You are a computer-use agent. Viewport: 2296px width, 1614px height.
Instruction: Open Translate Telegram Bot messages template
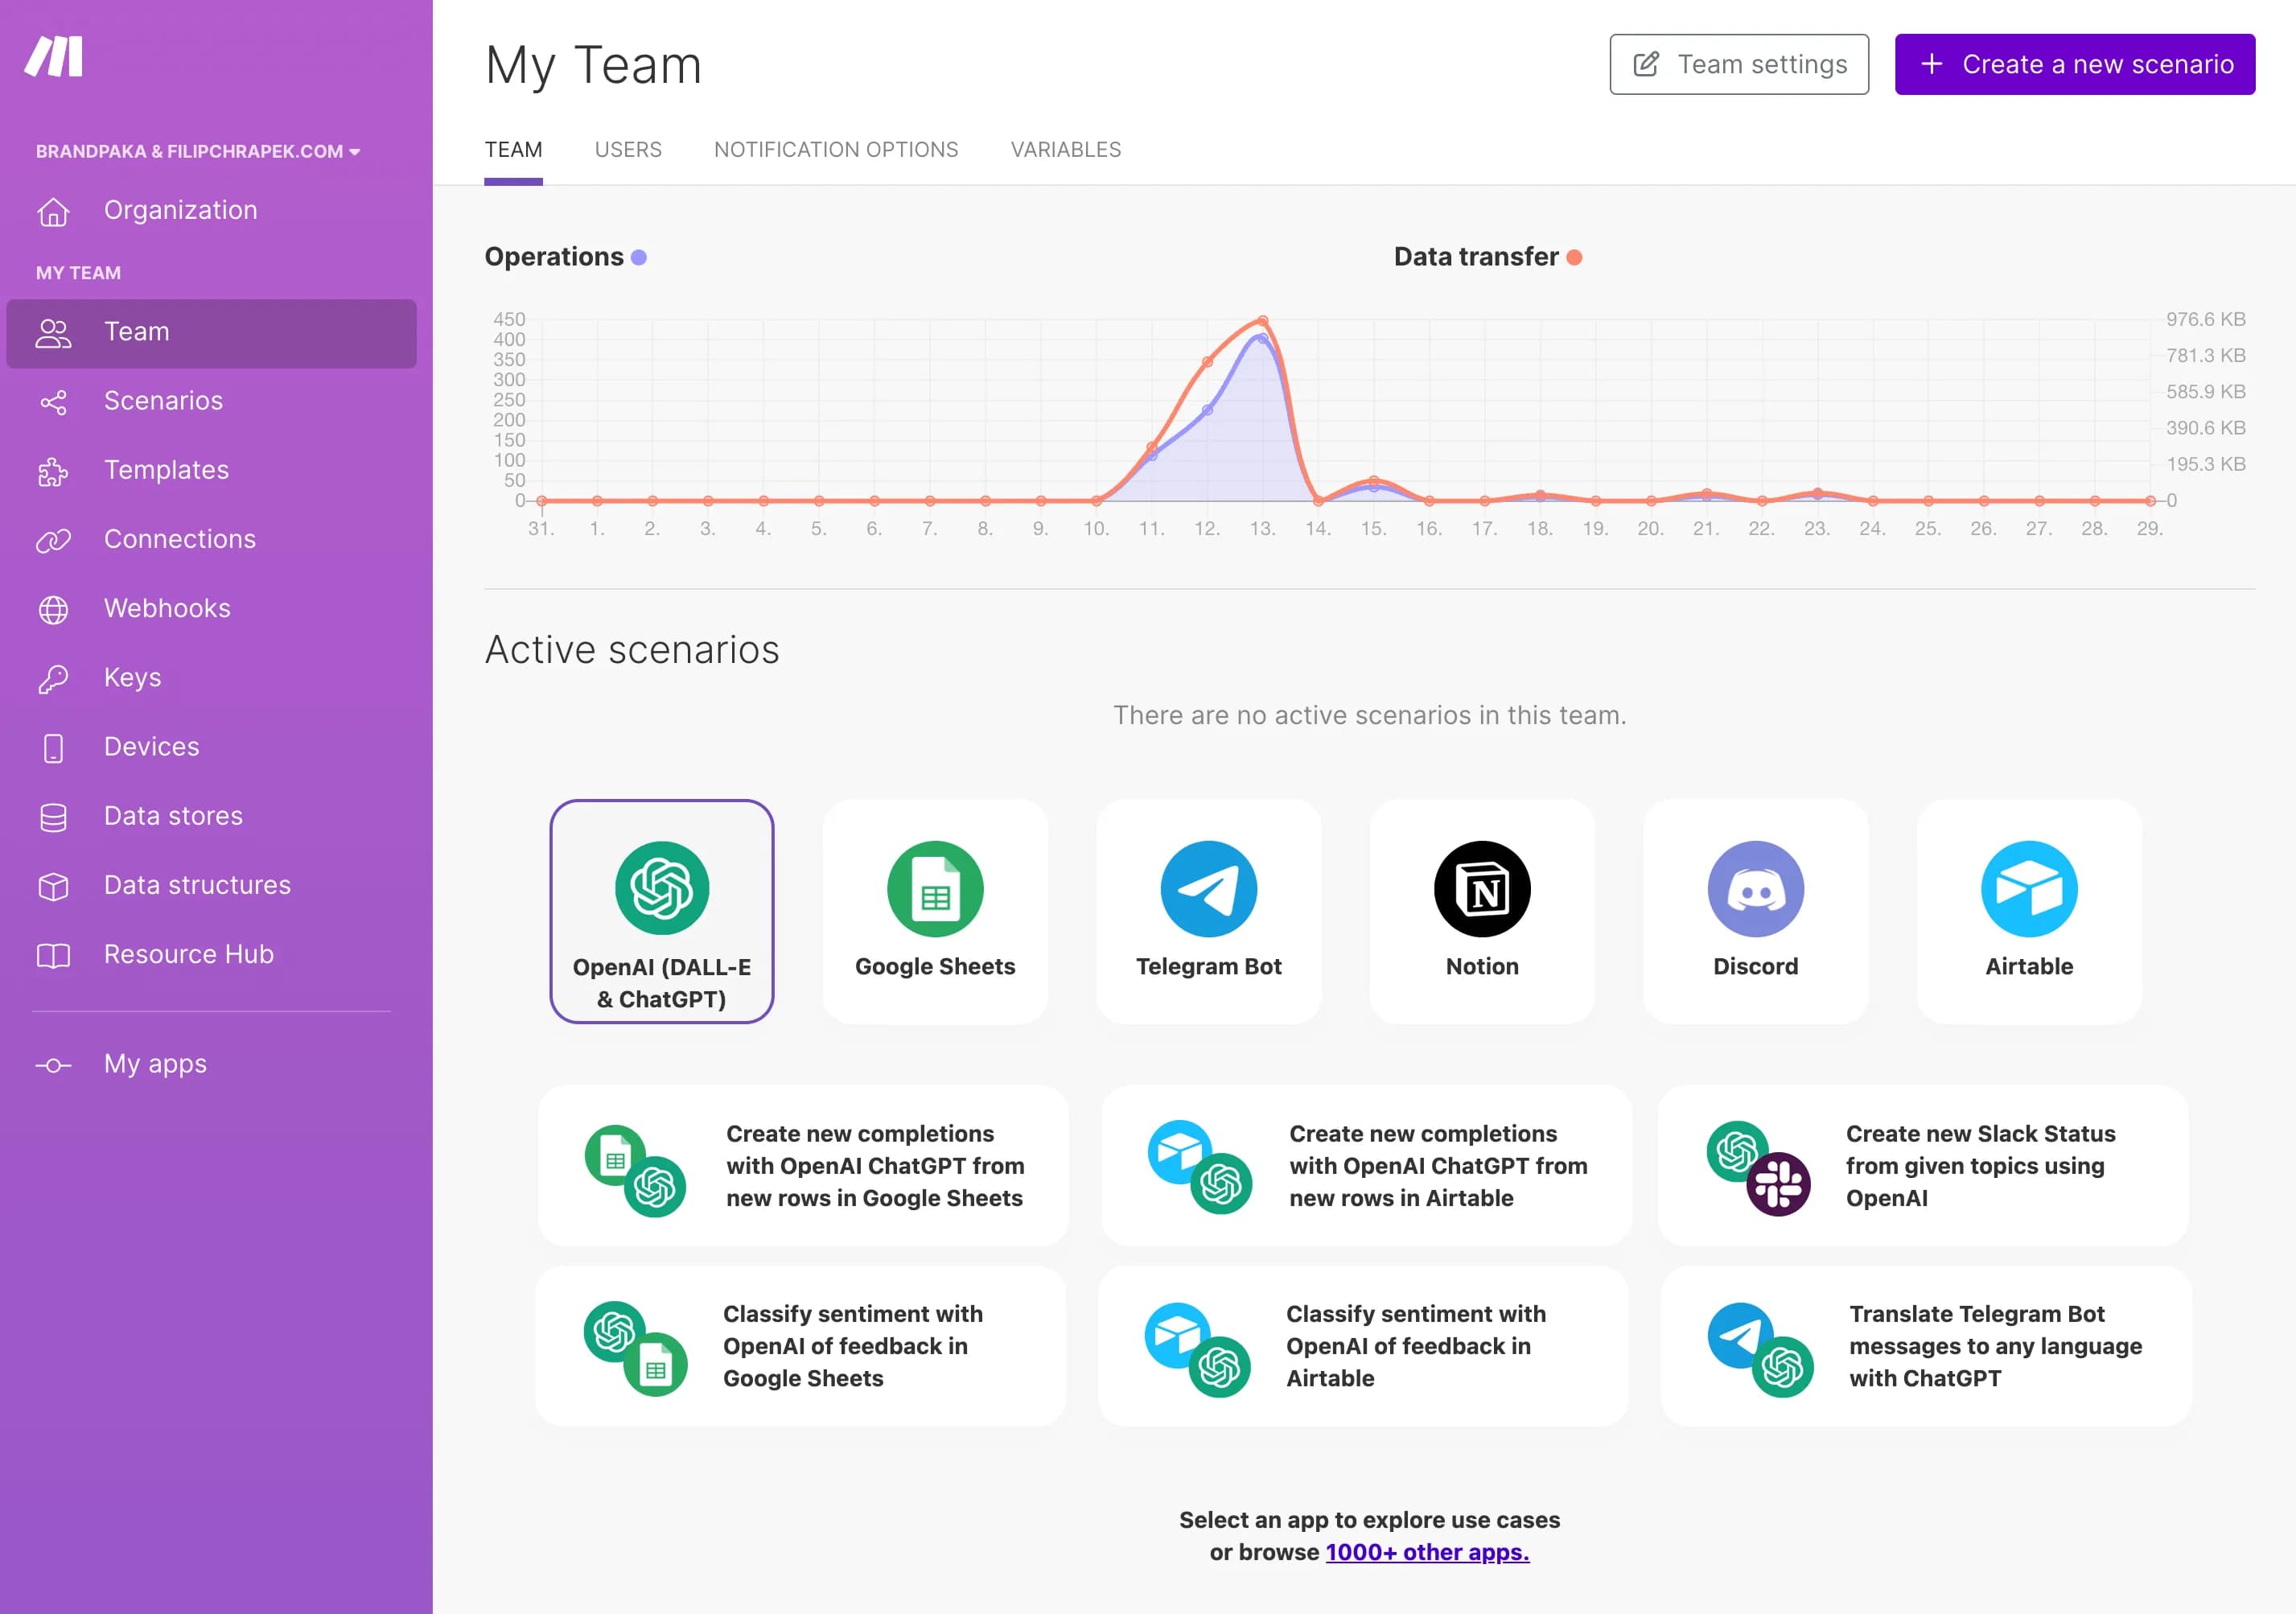1925,1346
